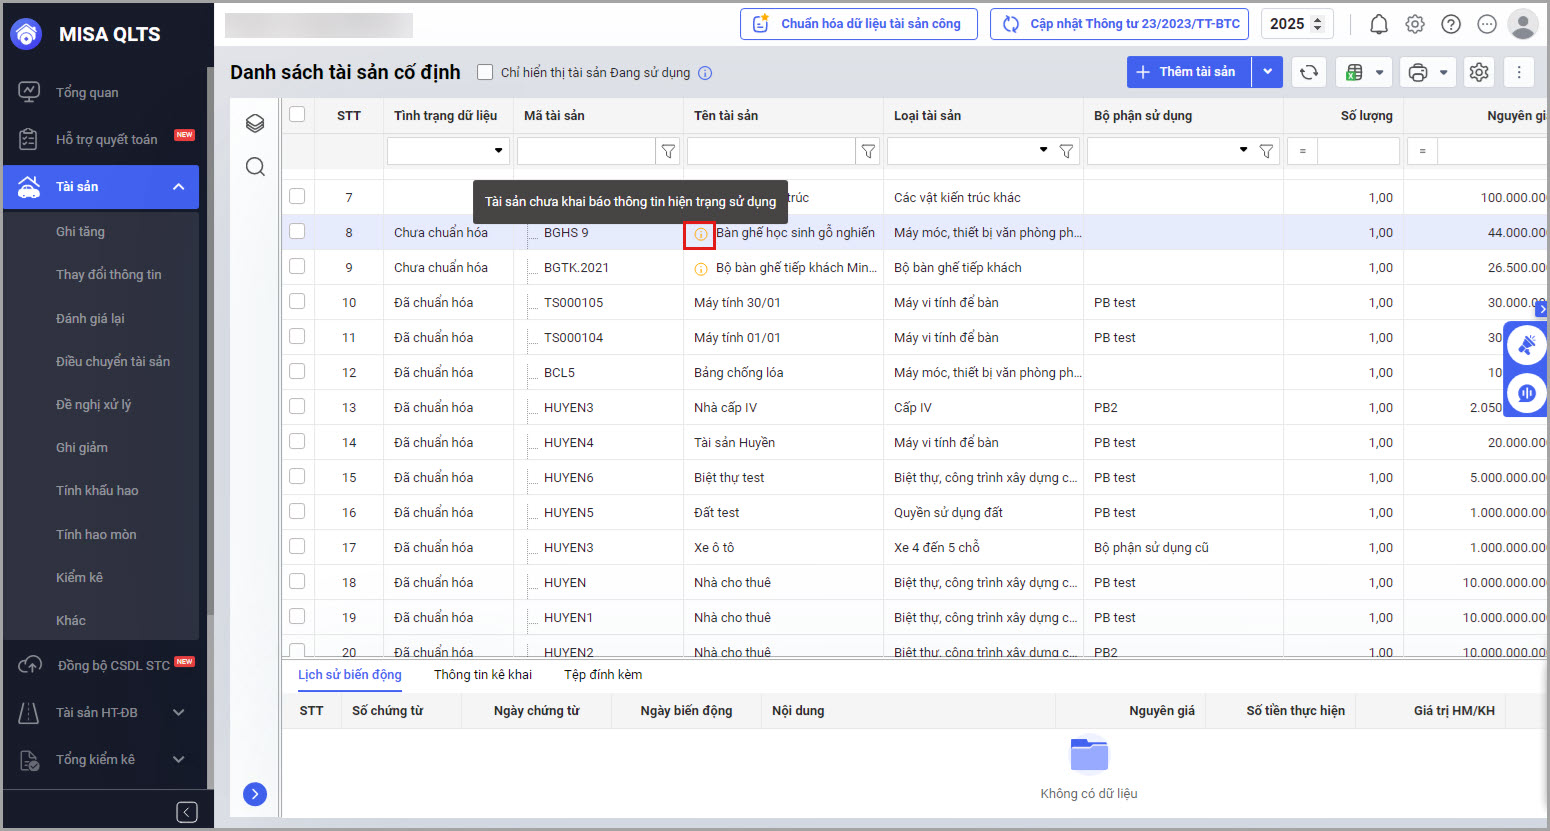Tick the checkbox for row 10
Screen dimensions: 1550x831
click(297, 301)
